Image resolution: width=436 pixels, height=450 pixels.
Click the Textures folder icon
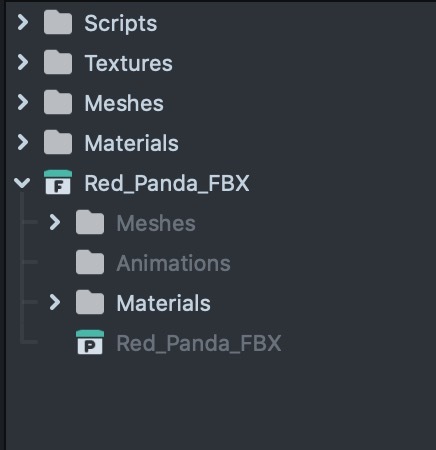(x=58, y=62)
